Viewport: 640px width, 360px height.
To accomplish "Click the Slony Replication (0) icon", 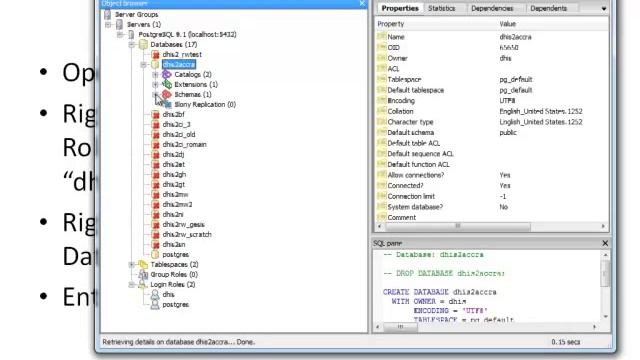I will point(167,104).
